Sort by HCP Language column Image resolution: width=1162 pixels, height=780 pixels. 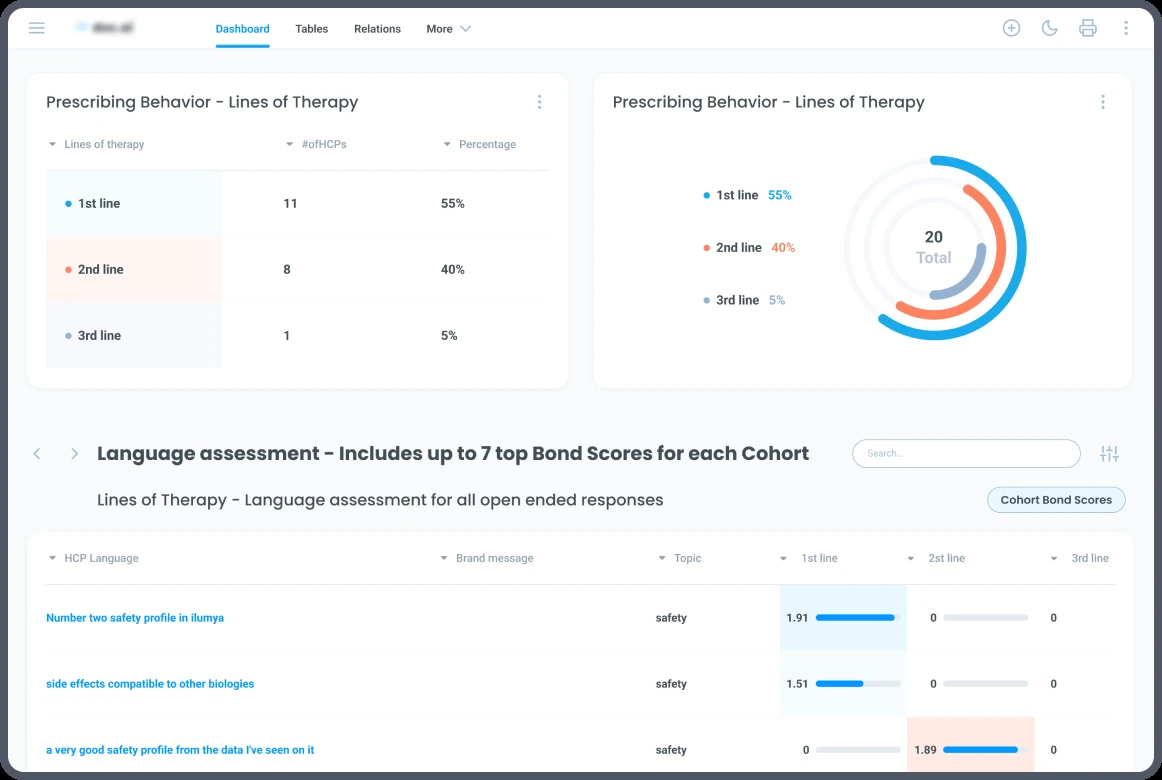[x=93, y=559]
